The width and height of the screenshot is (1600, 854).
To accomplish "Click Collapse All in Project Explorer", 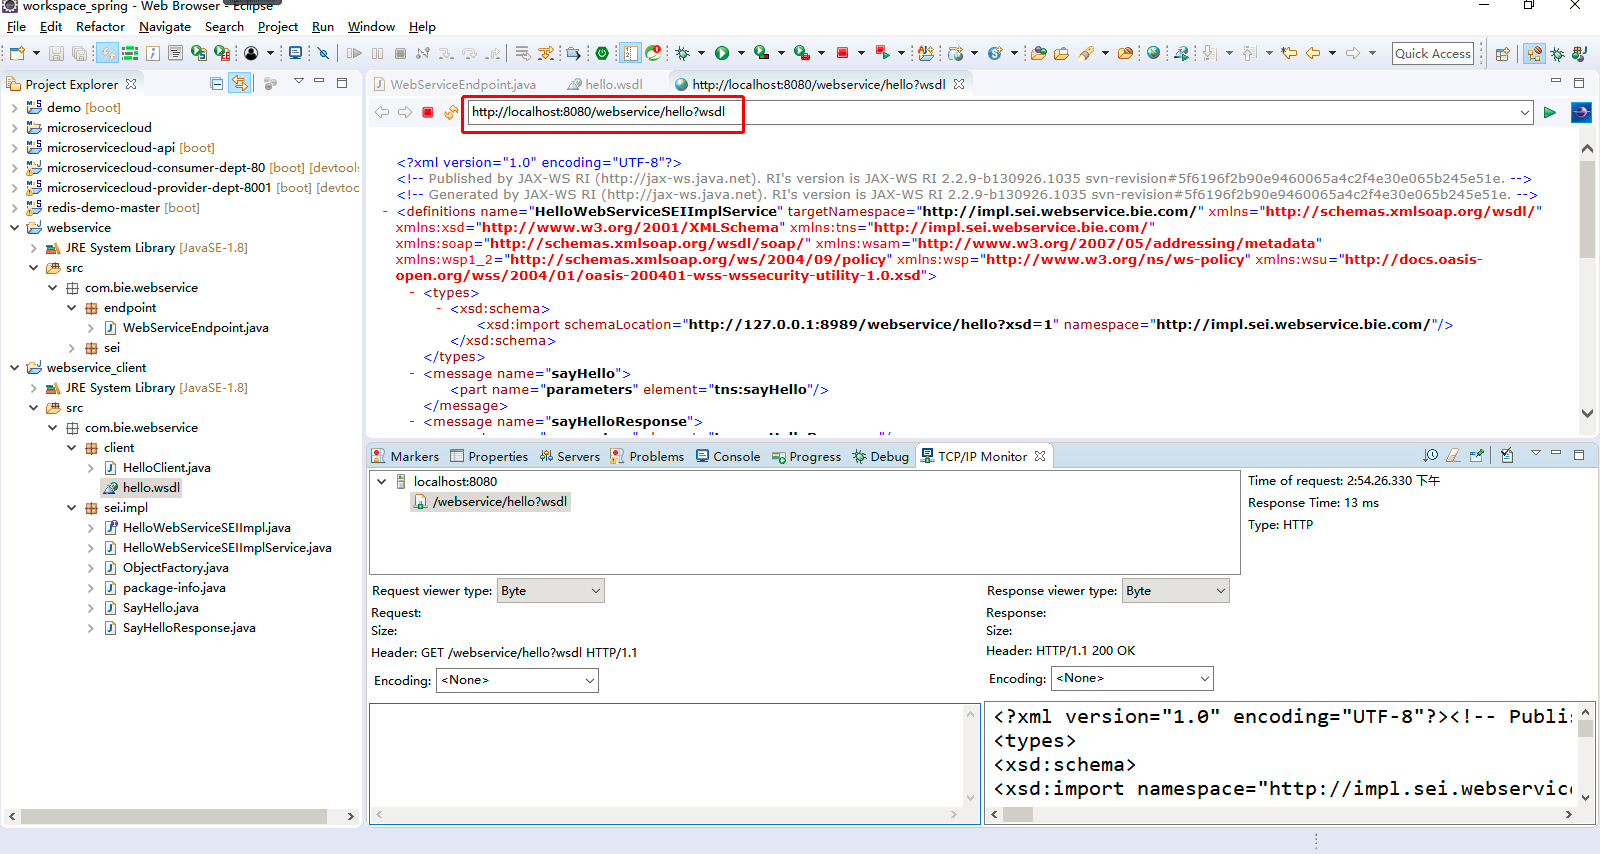I will [216, 84].
